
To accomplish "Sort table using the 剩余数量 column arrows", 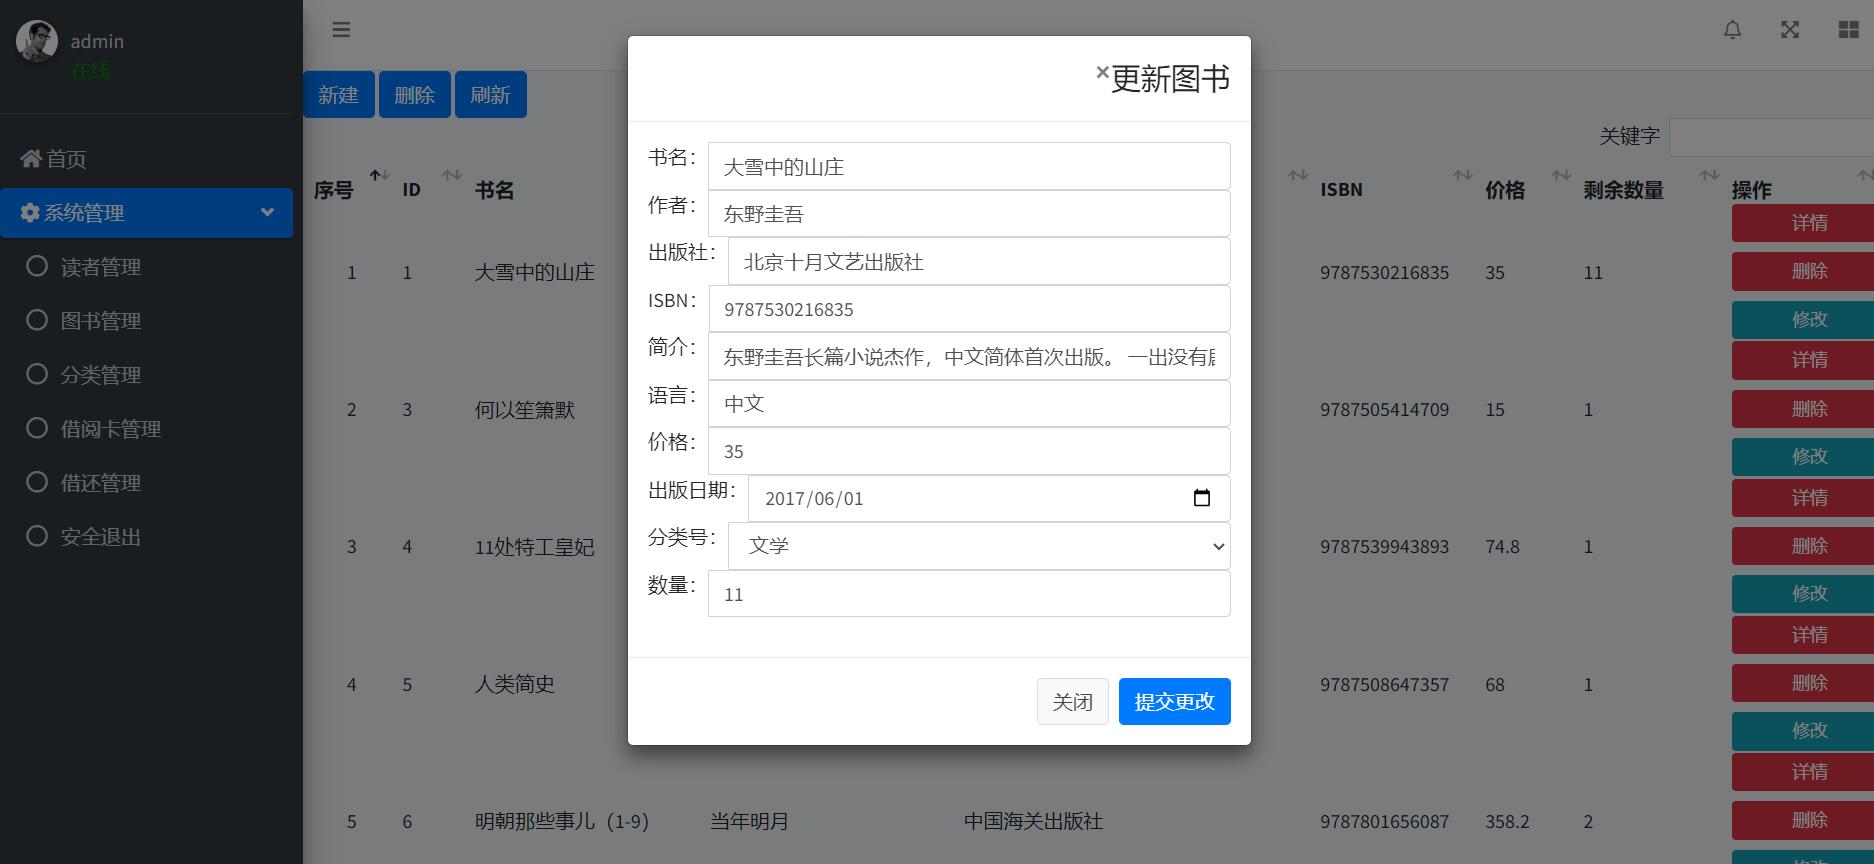I will (1708, 175).
